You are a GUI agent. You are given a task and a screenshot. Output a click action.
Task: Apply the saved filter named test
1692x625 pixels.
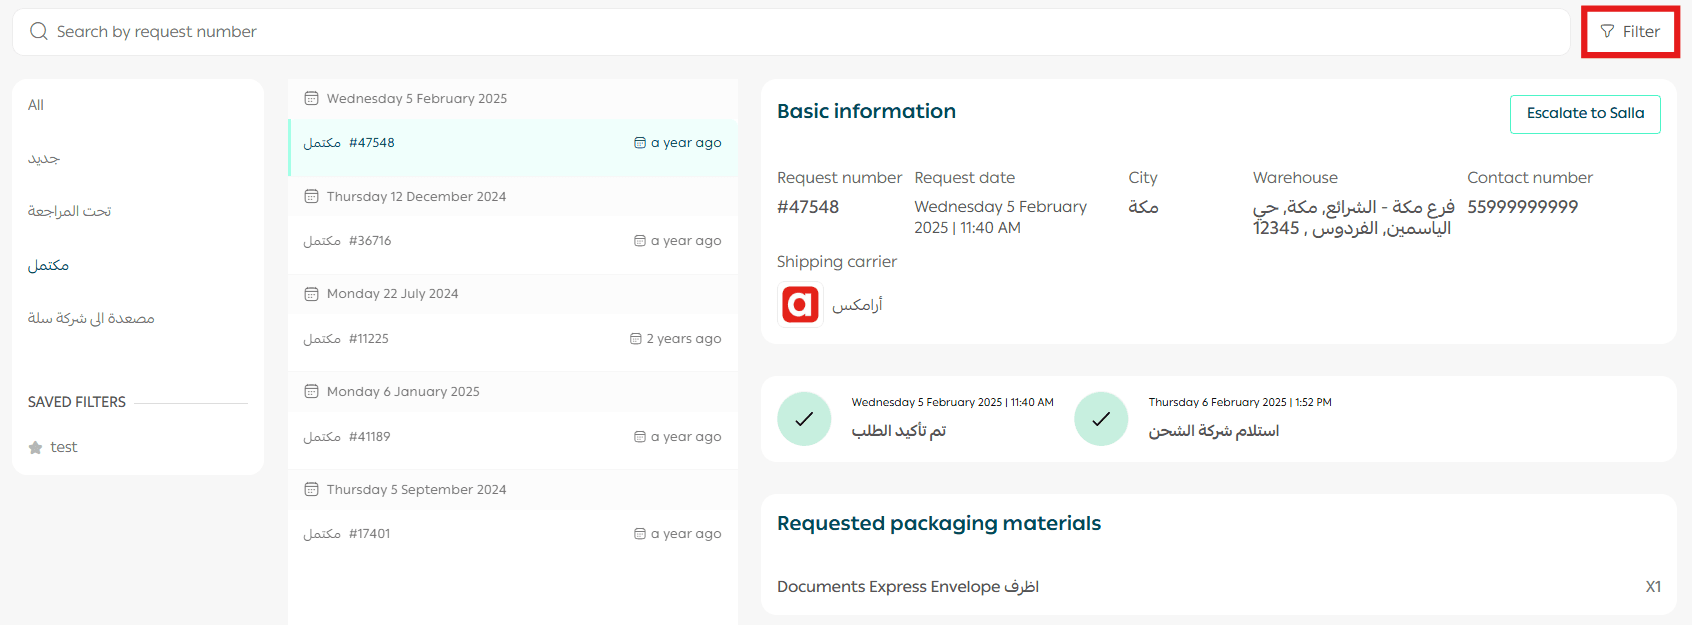click(64, 447)
